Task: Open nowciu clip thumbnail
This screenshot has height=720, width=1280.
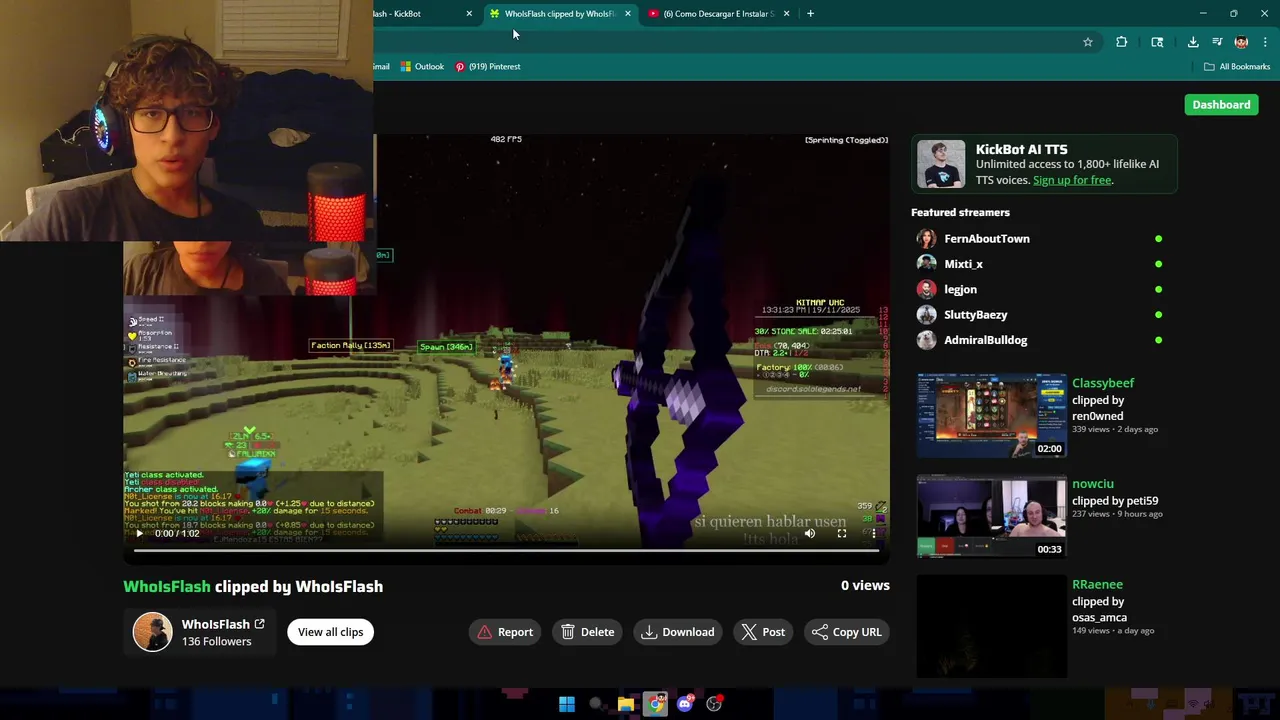Action: tap(992, 517)
